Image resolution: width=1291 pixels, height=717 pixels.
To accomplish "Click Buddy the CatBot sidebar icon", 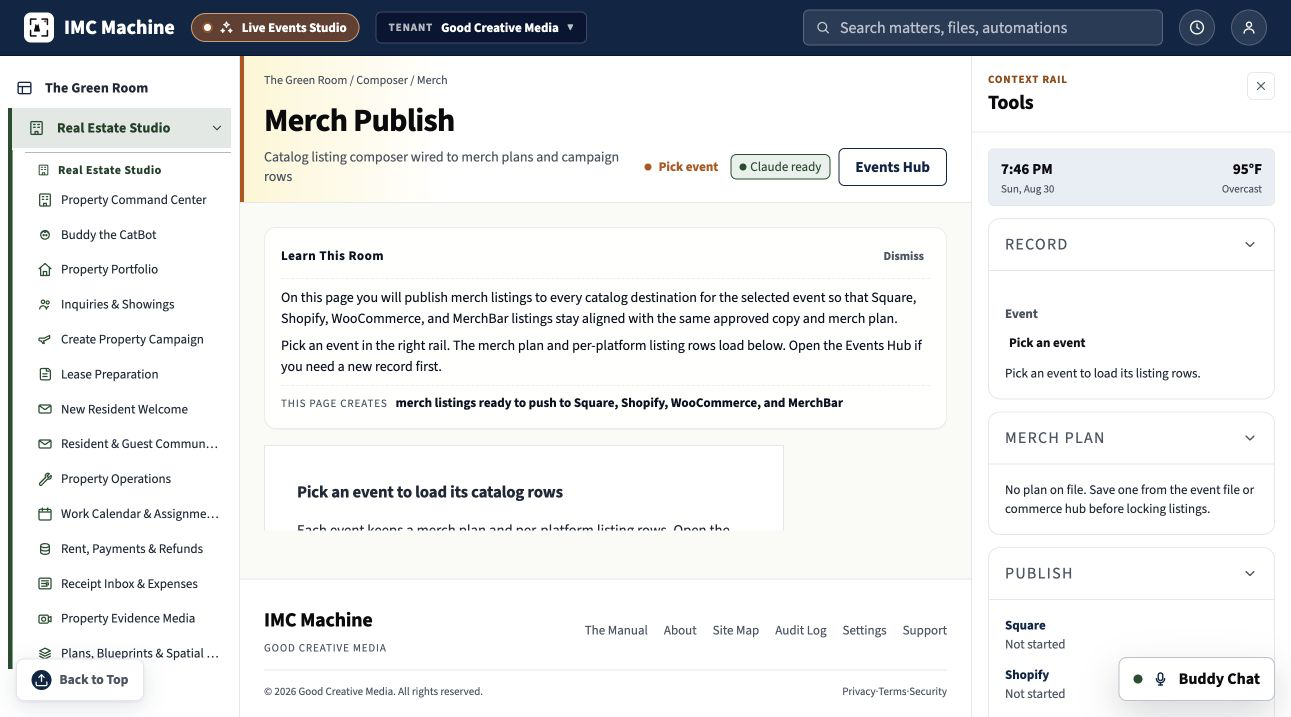I will [x=45, y=235].
